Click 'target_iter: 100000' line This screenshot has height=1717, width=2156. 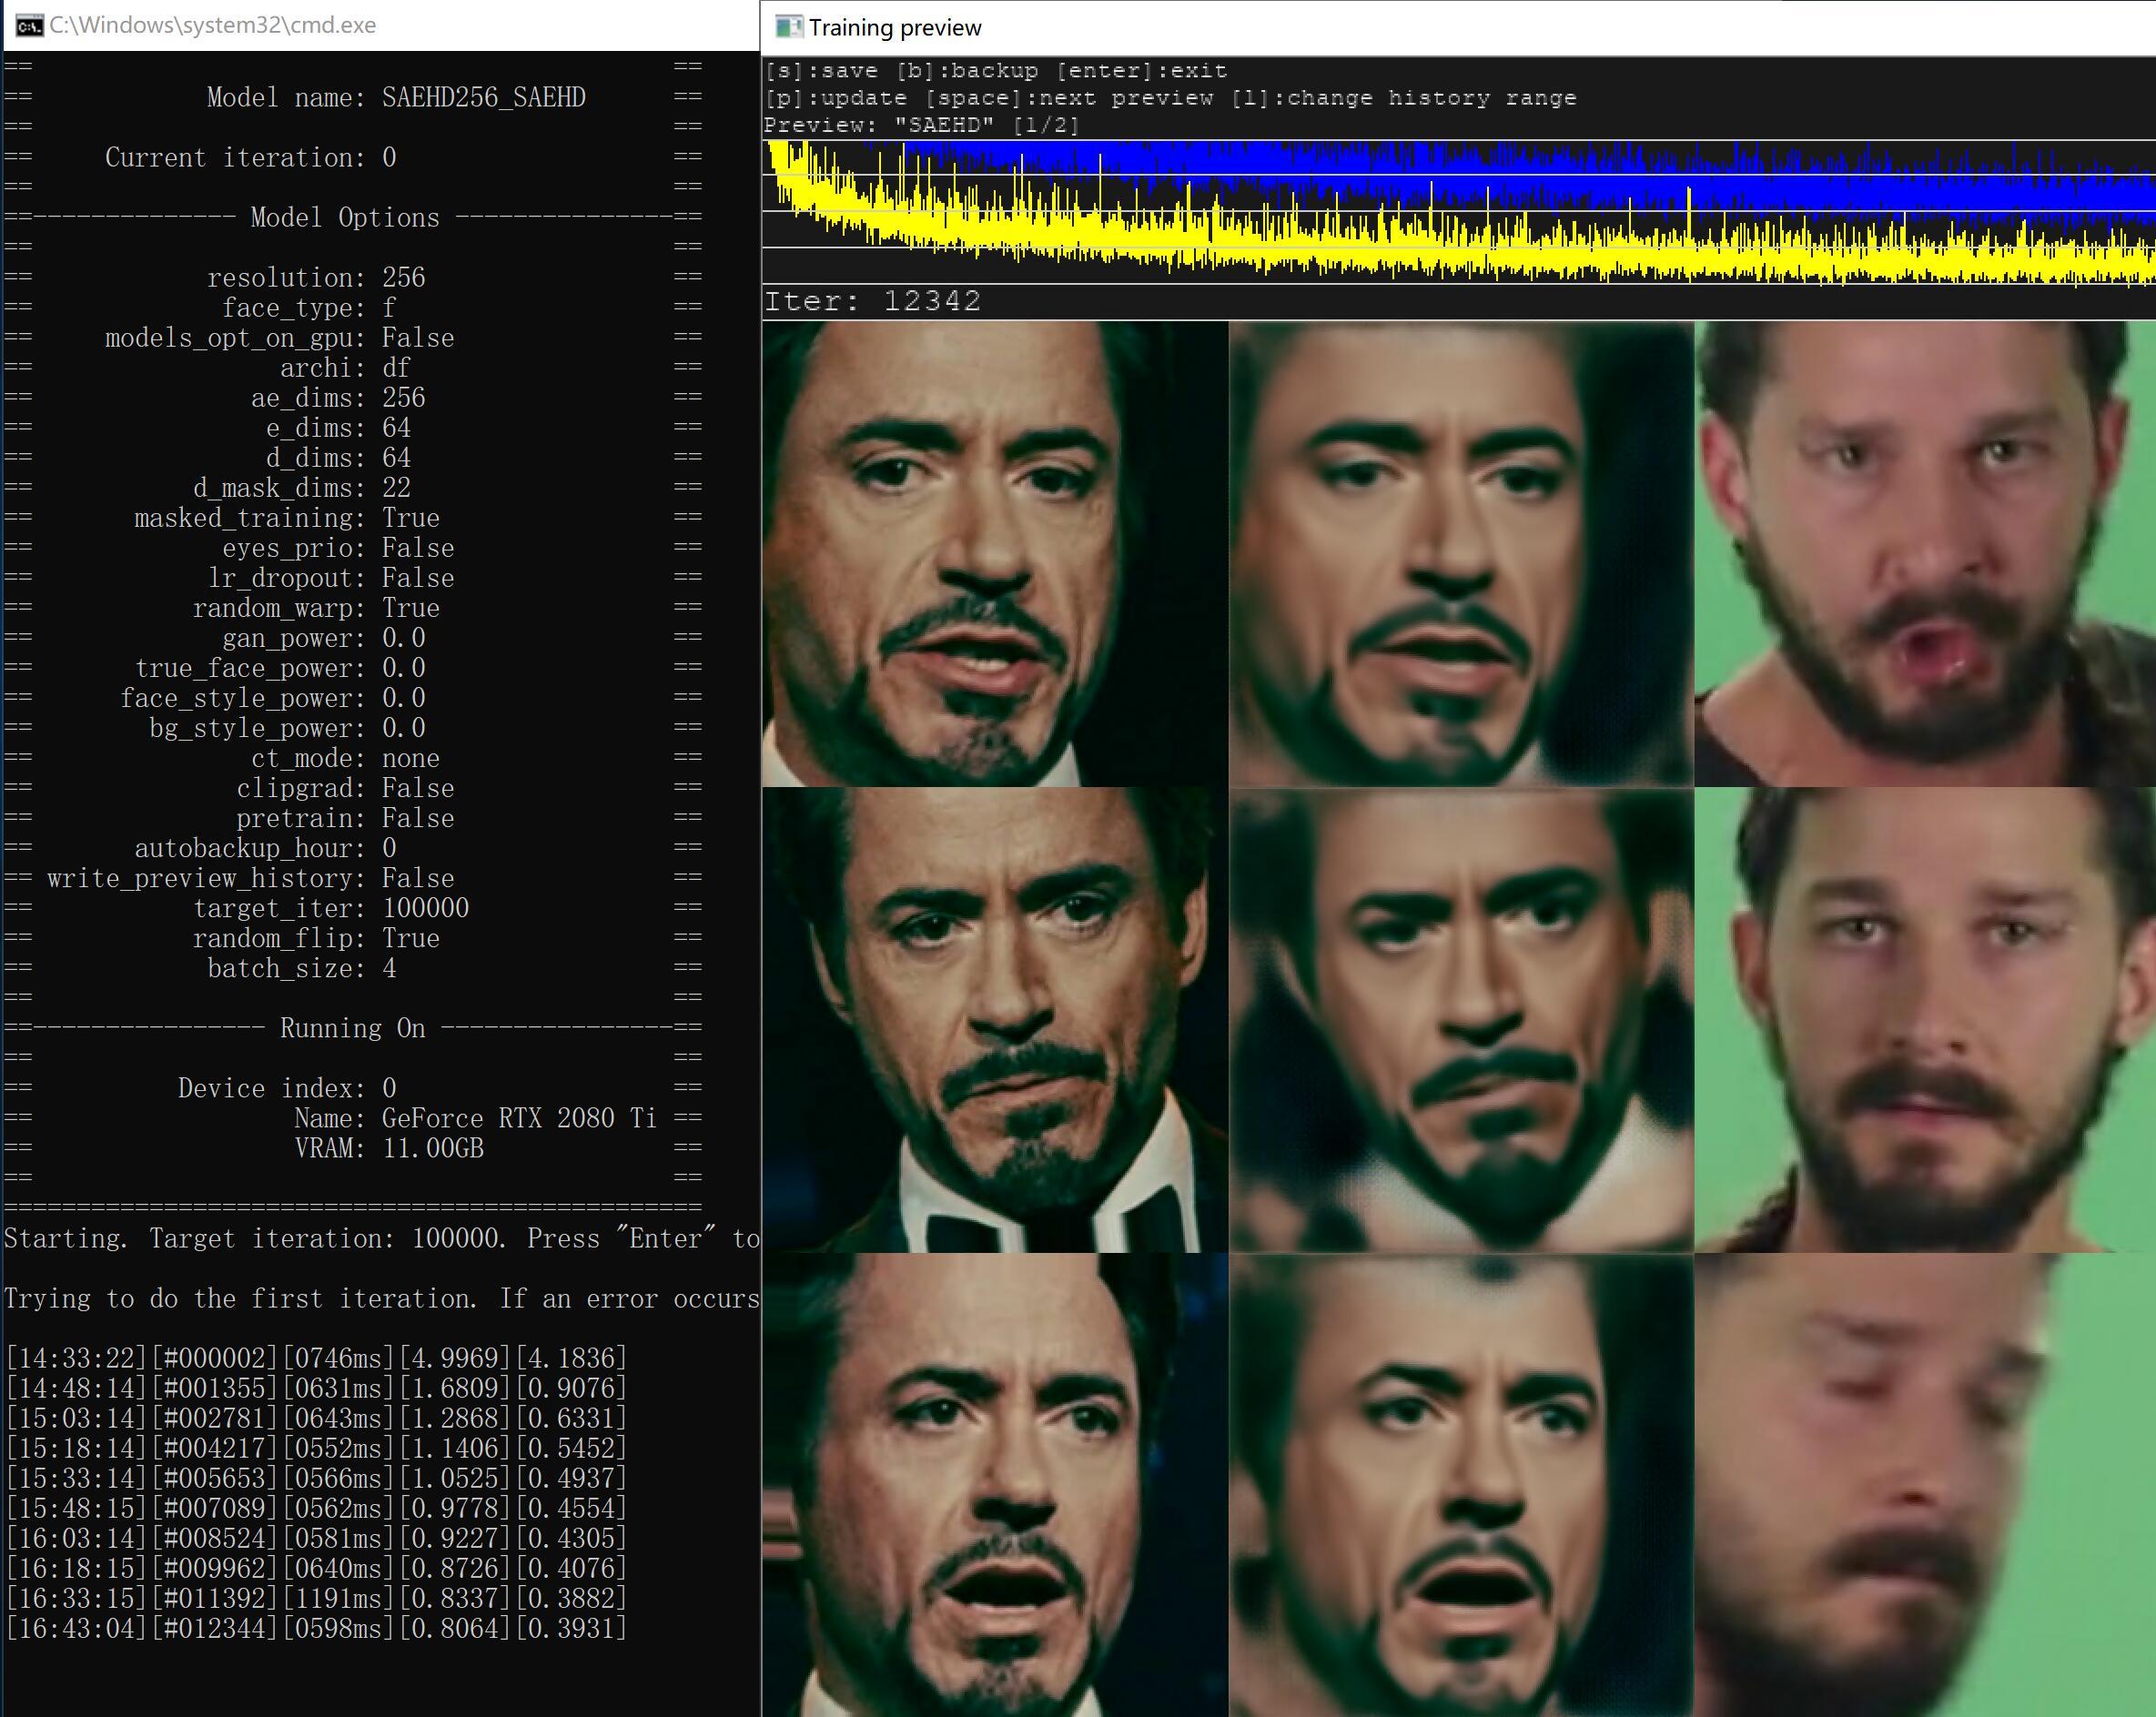[331, 908]
